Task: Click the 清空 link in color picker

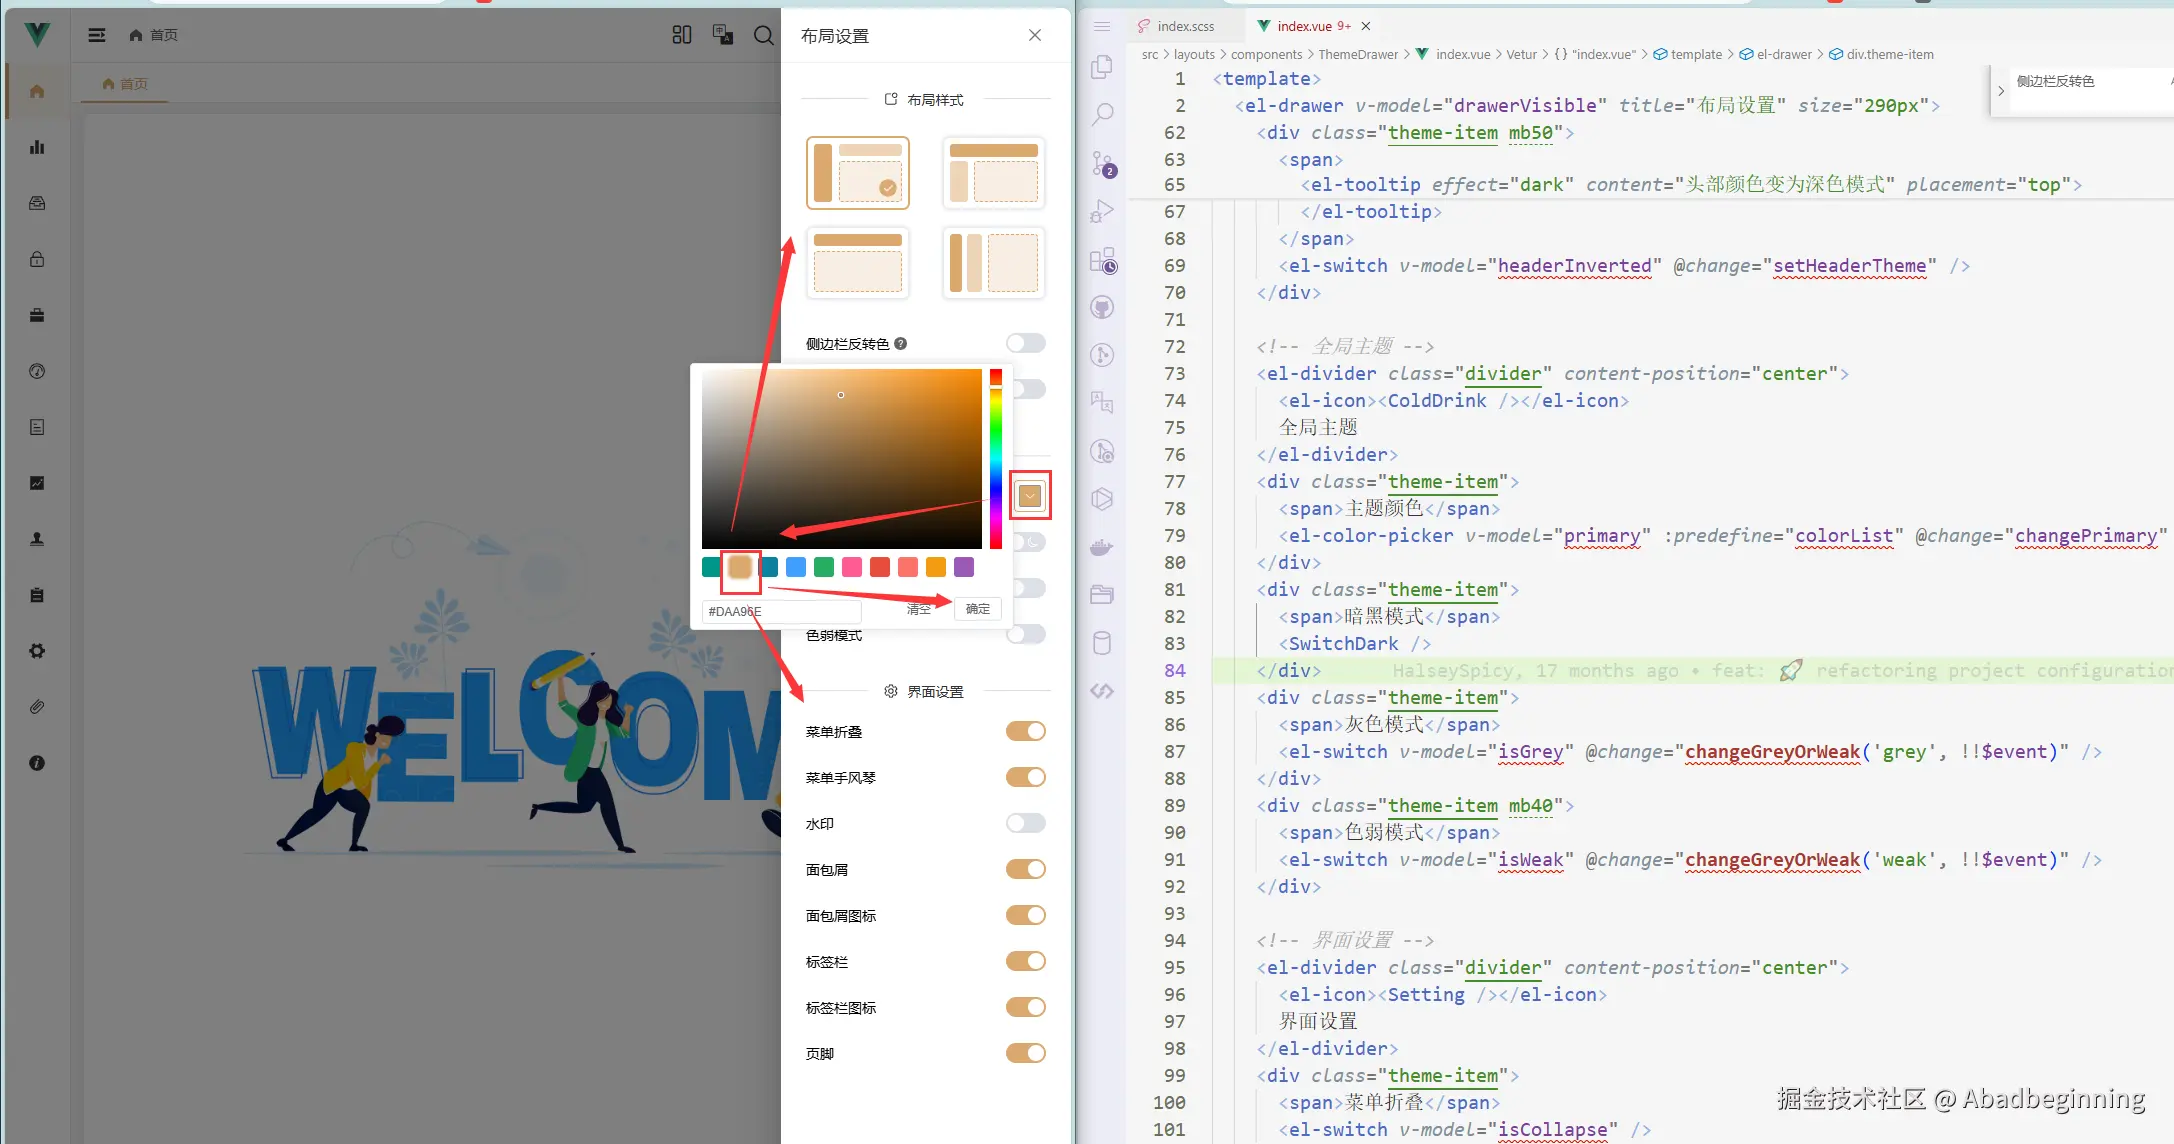Action: point(918,609)
